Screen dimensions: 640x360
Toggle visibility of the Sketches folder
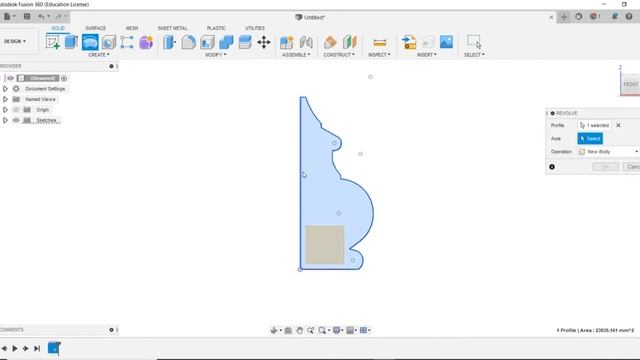click(x=16, y=120)
